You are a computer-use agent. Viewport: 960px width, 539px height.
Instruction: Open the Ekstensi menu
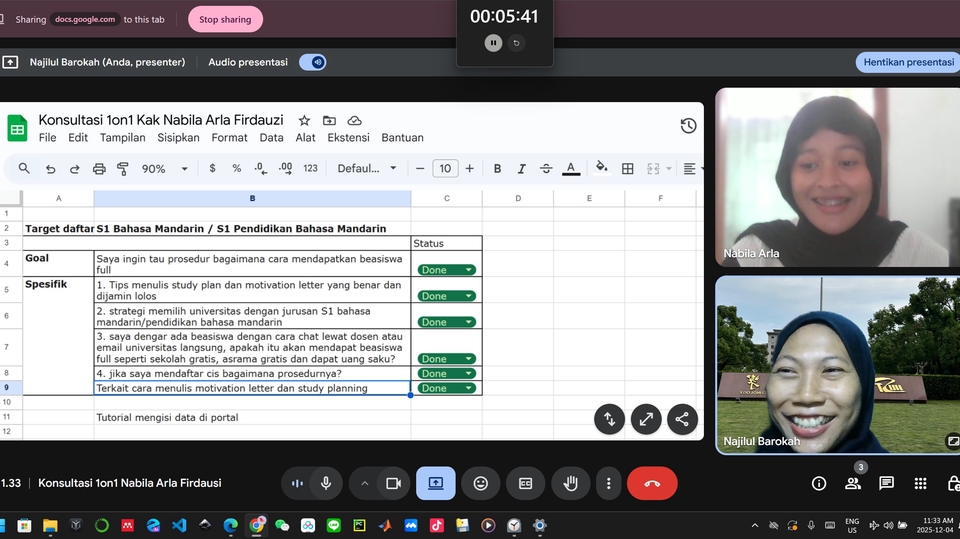(x=348, y=138)
